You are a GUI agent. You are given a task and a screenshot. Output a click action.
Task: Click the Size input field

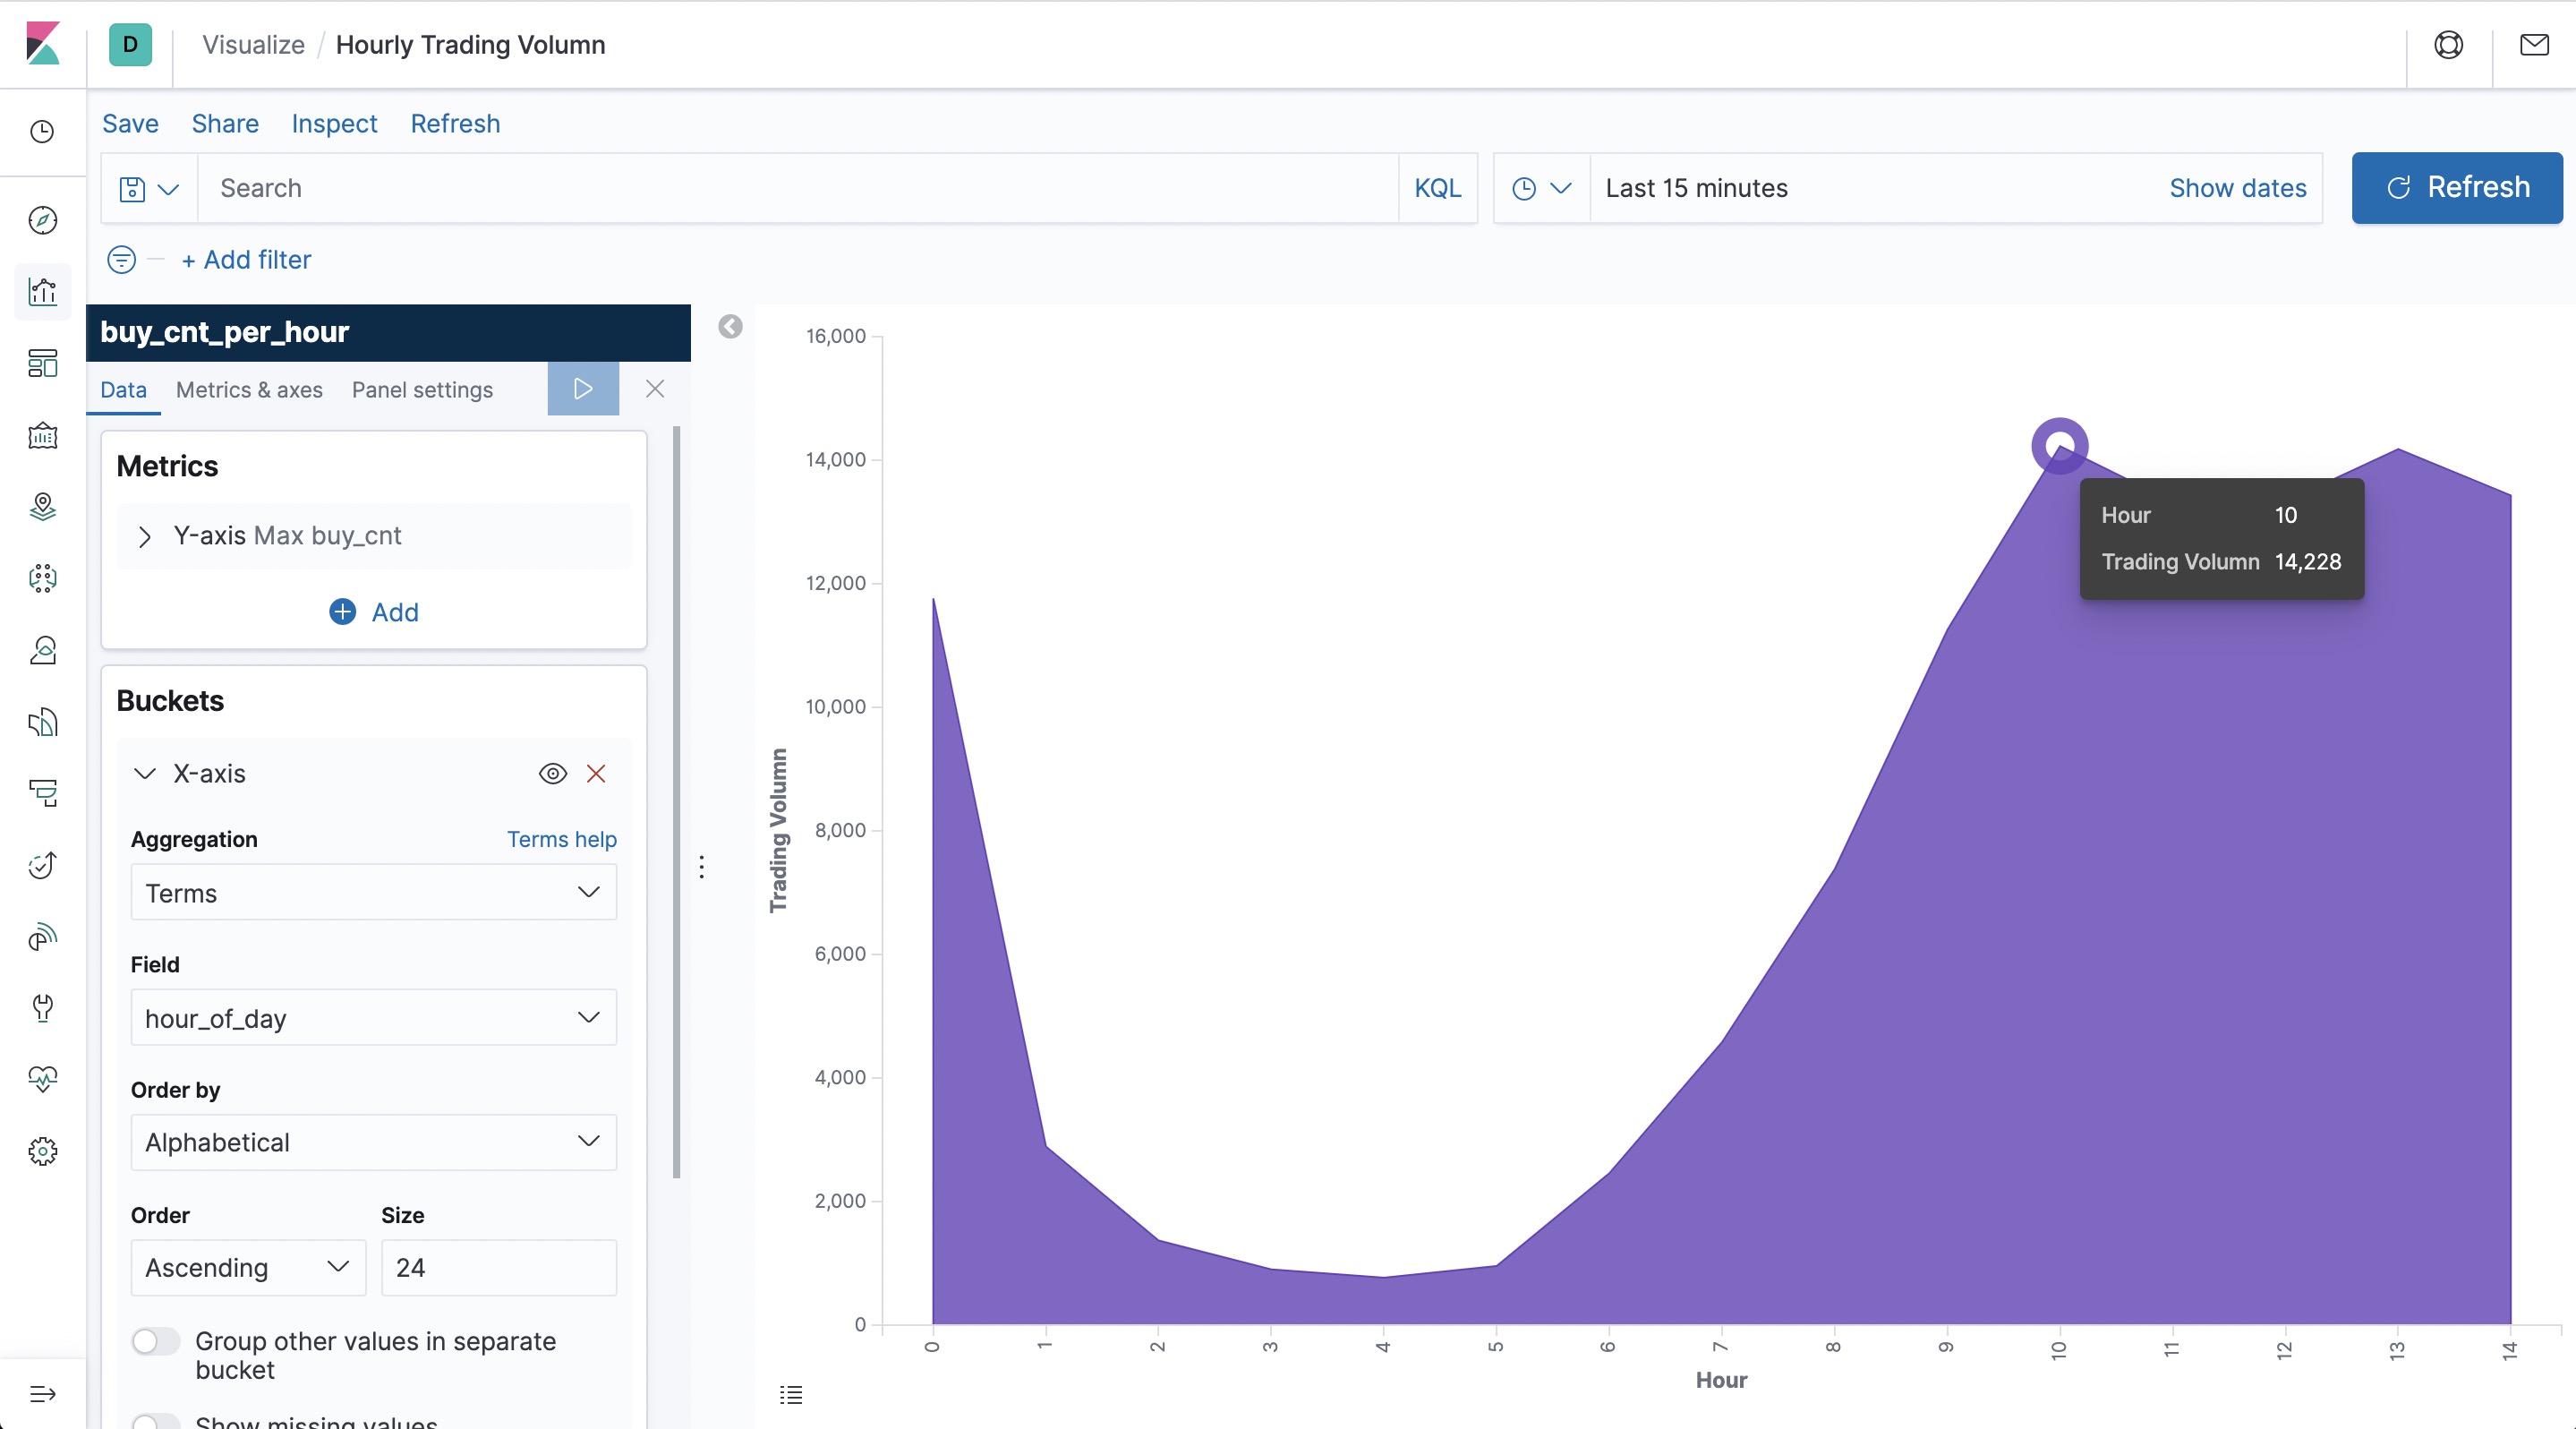coord(498,1268)
